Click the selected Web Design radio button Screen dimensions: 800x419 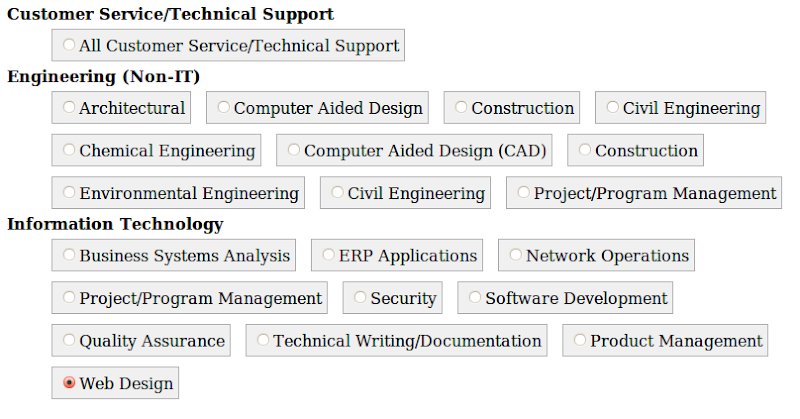pyautogui.click(x=69, y=383)
